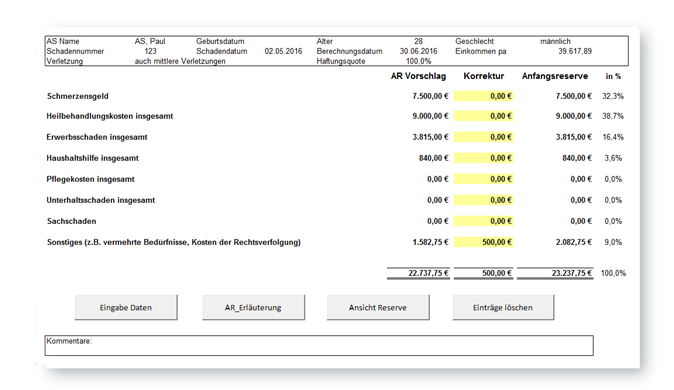Screen dimensions: 674x390
Task: Click Geschlecht value männlich
Action: [555, 41]
